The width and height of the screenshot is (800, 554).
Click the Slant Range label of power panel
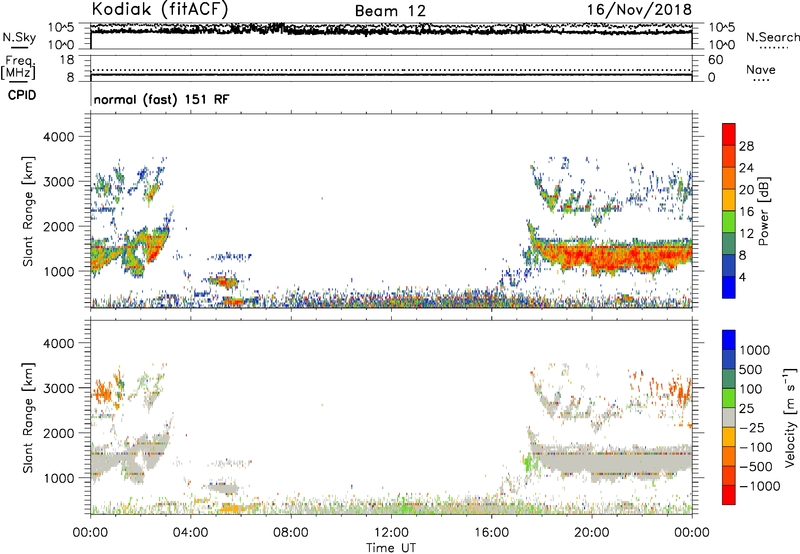28,211
